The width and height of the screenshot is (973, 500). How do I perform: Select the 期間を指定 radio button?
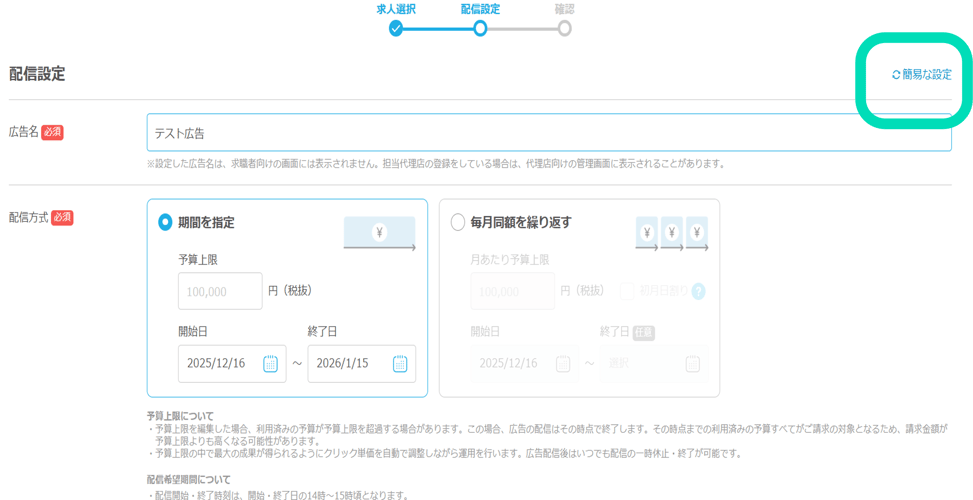[x=164, y=222]
